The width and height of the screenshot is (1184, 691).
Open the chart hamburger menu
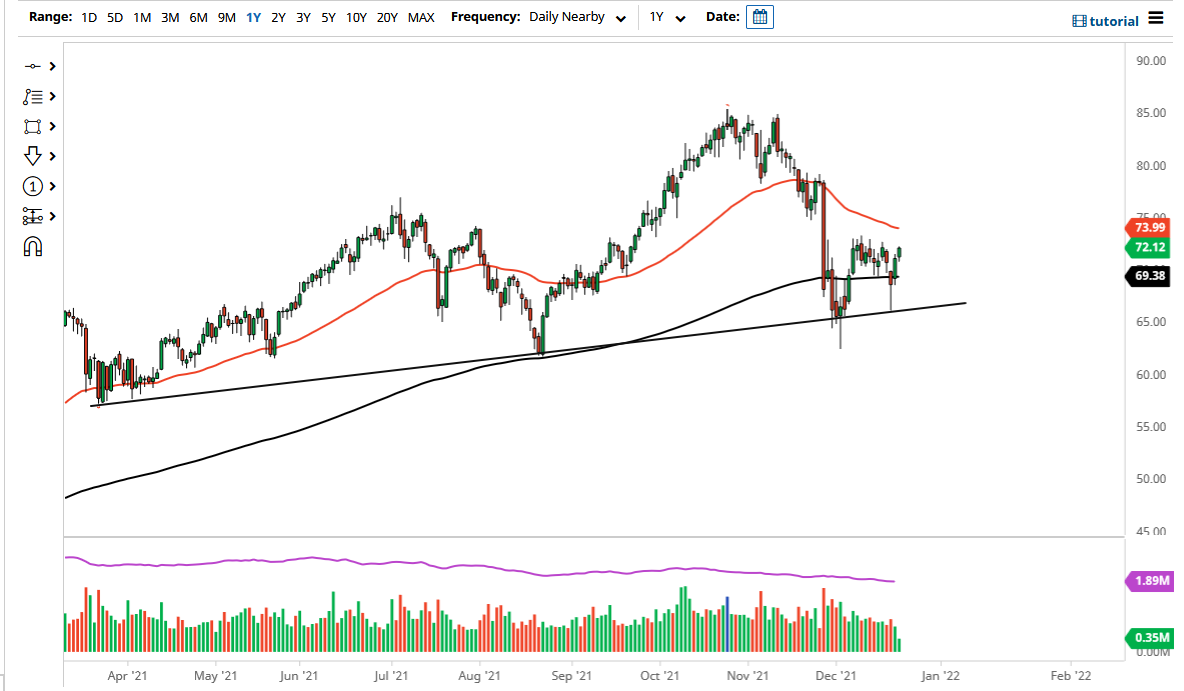pos(1156,19)
